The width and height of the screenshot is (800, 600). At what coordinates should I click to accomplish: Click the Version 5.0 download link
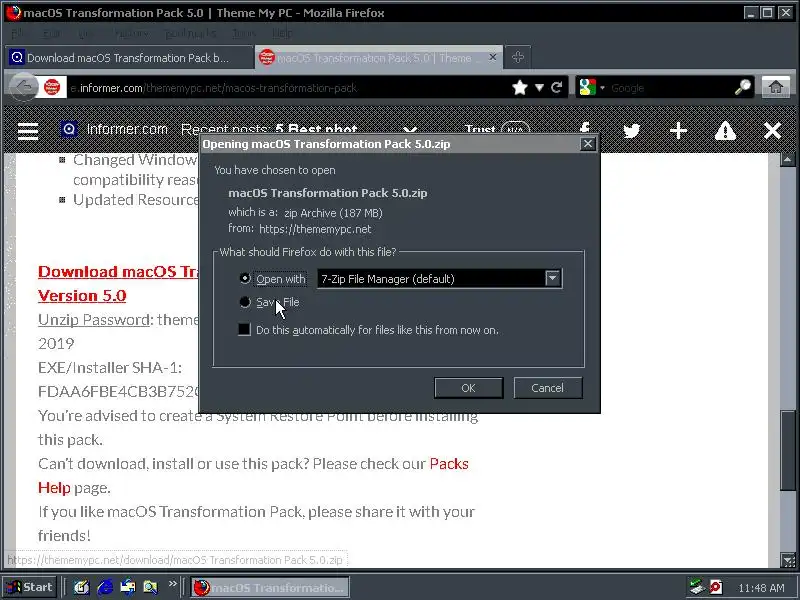coord(82,295)
